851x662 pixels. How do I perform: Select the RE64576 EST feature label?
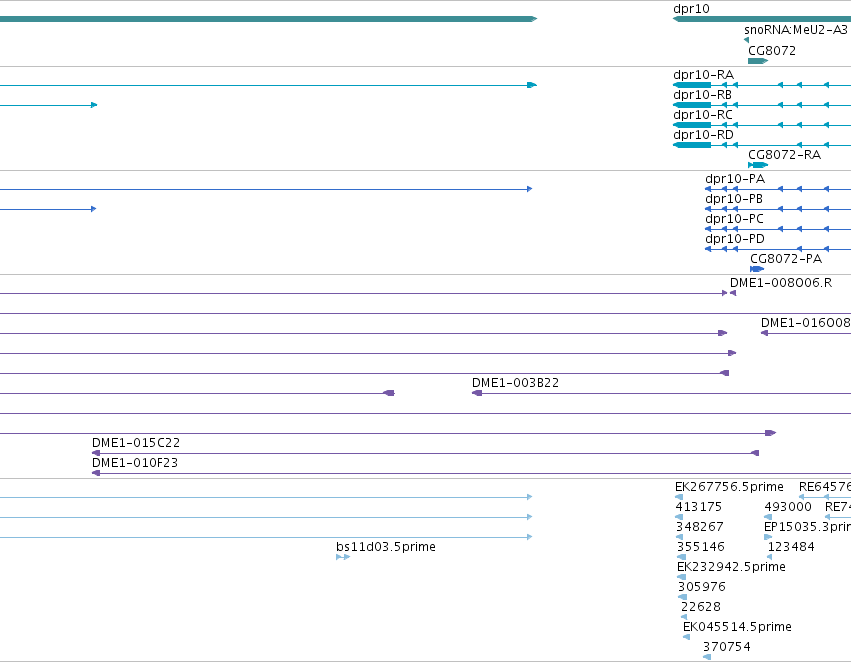[x=824, y=487]
